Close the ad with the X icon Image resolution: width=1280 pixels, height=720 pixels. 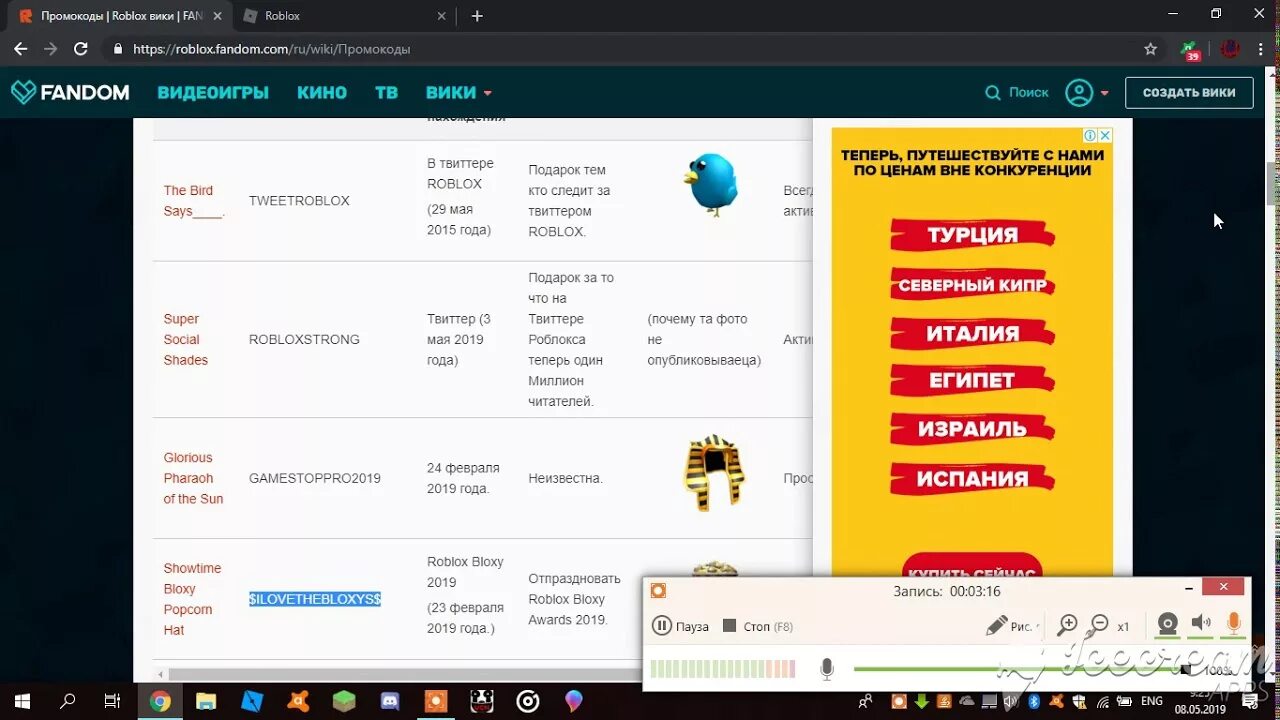1105,135
